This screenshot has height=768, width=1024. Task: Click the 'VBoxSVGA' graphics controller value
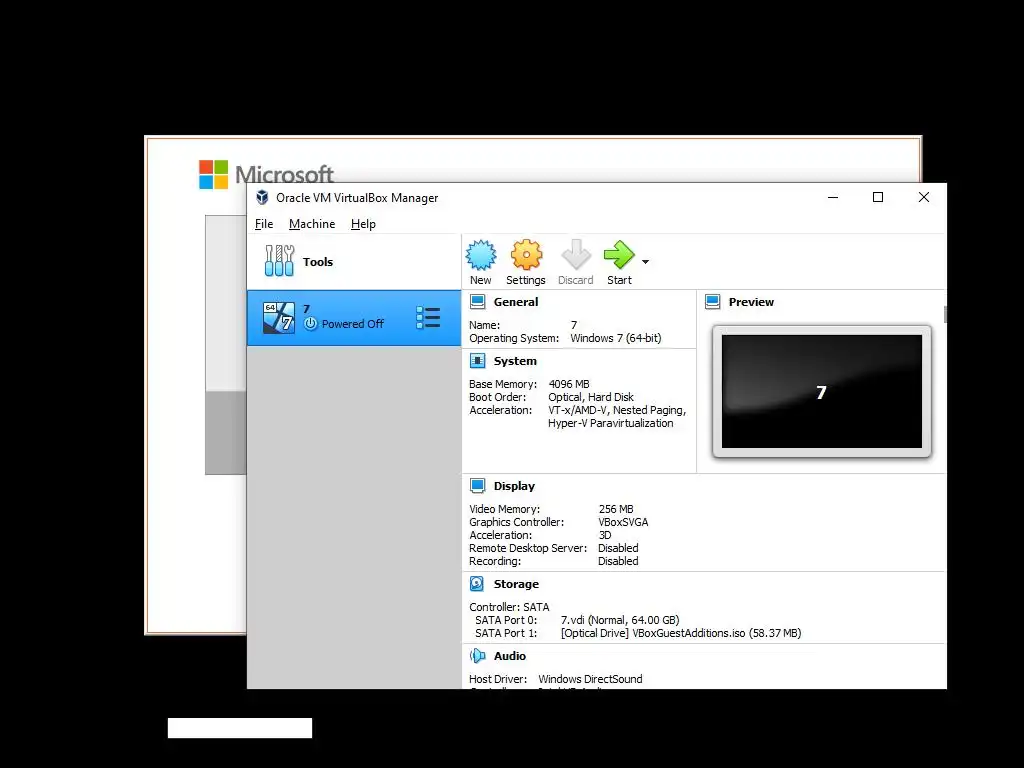[623, 522]
